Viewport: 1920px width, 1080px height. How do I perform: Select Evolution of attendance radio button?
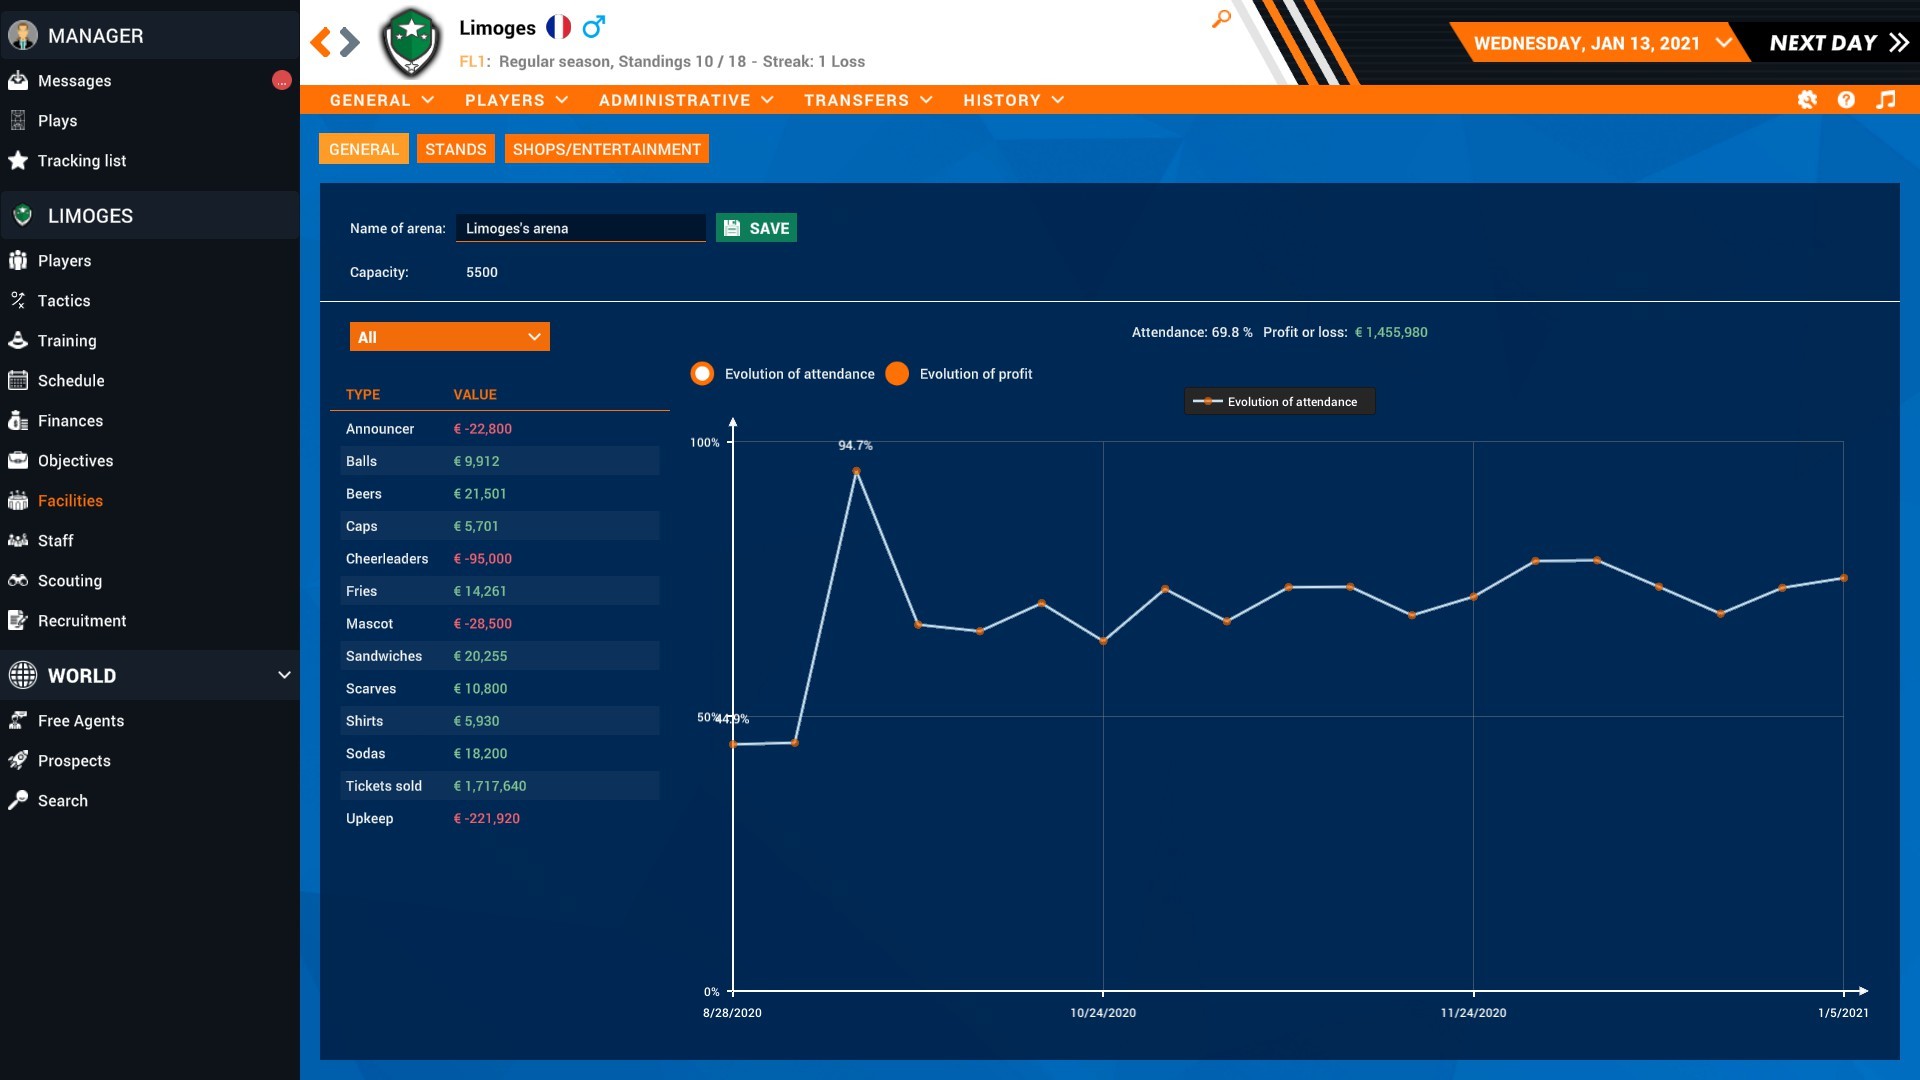pos(702,374)
